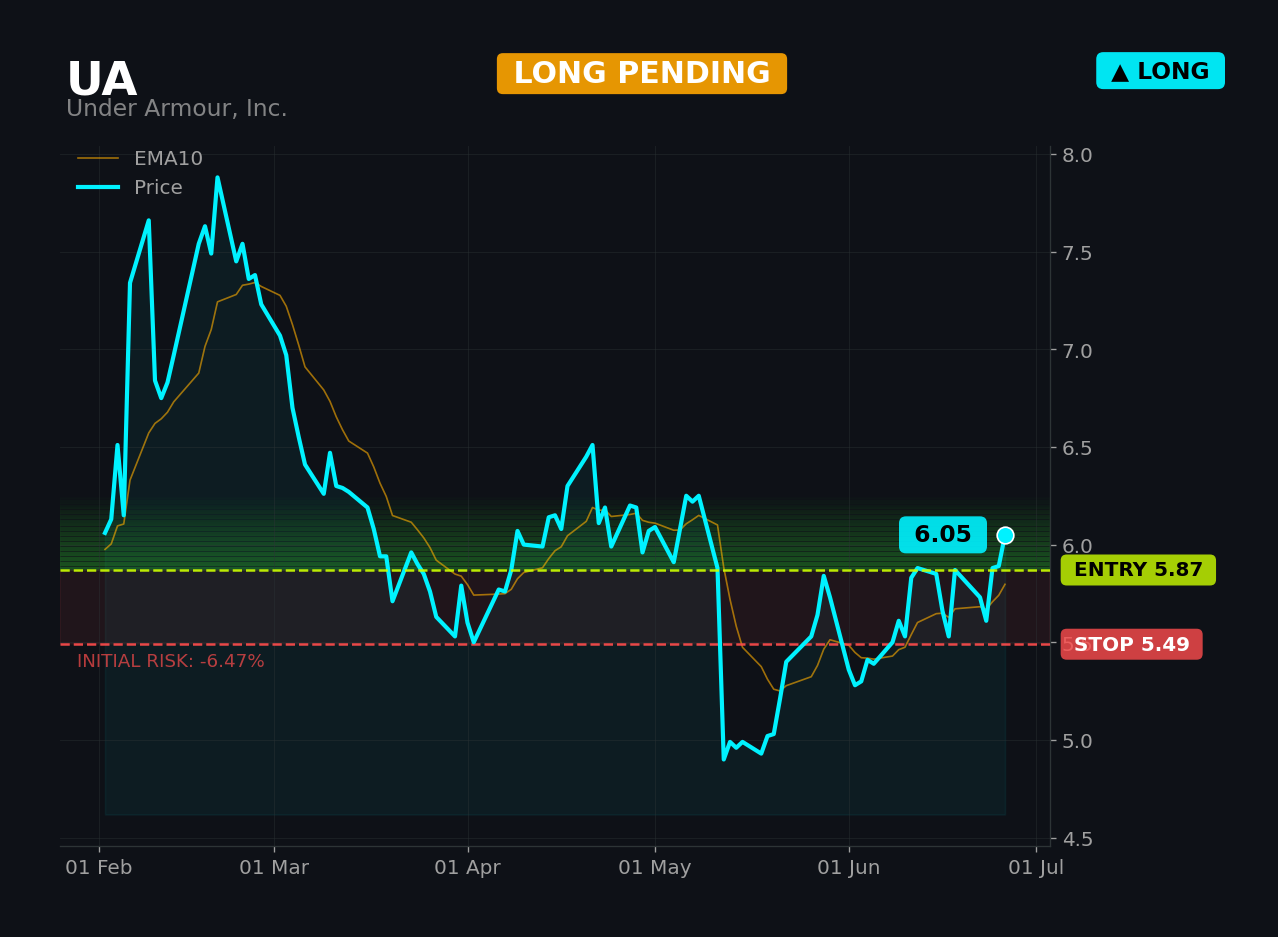1278x937 pixels.
Task: Click the INITIAL RISK: -6.47% text
Action: [x=171, y=662]
